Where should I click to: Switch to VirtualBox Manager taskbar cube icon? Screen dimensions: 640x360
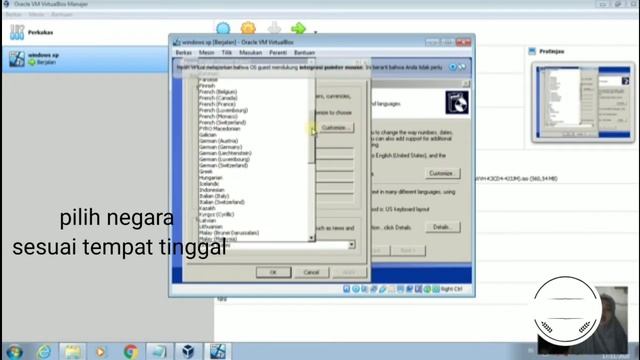188,351
